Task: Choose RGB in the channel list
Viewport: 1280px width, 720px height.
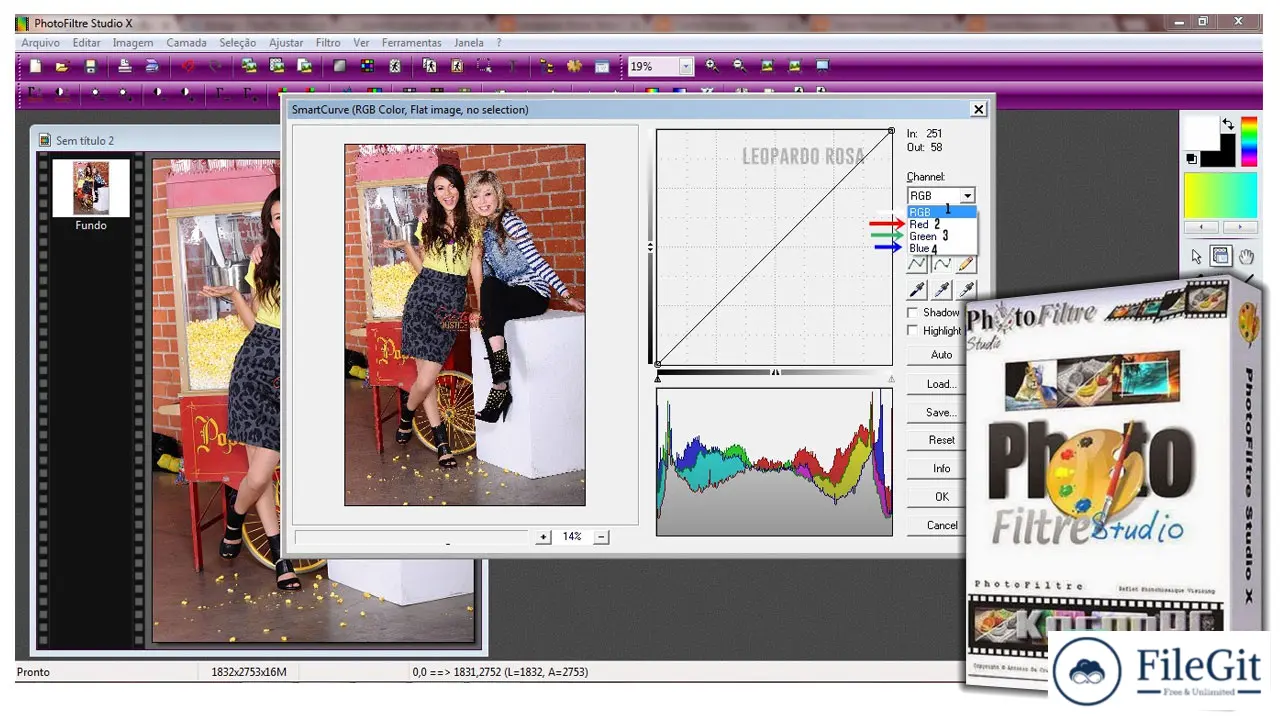Action: 941,212
